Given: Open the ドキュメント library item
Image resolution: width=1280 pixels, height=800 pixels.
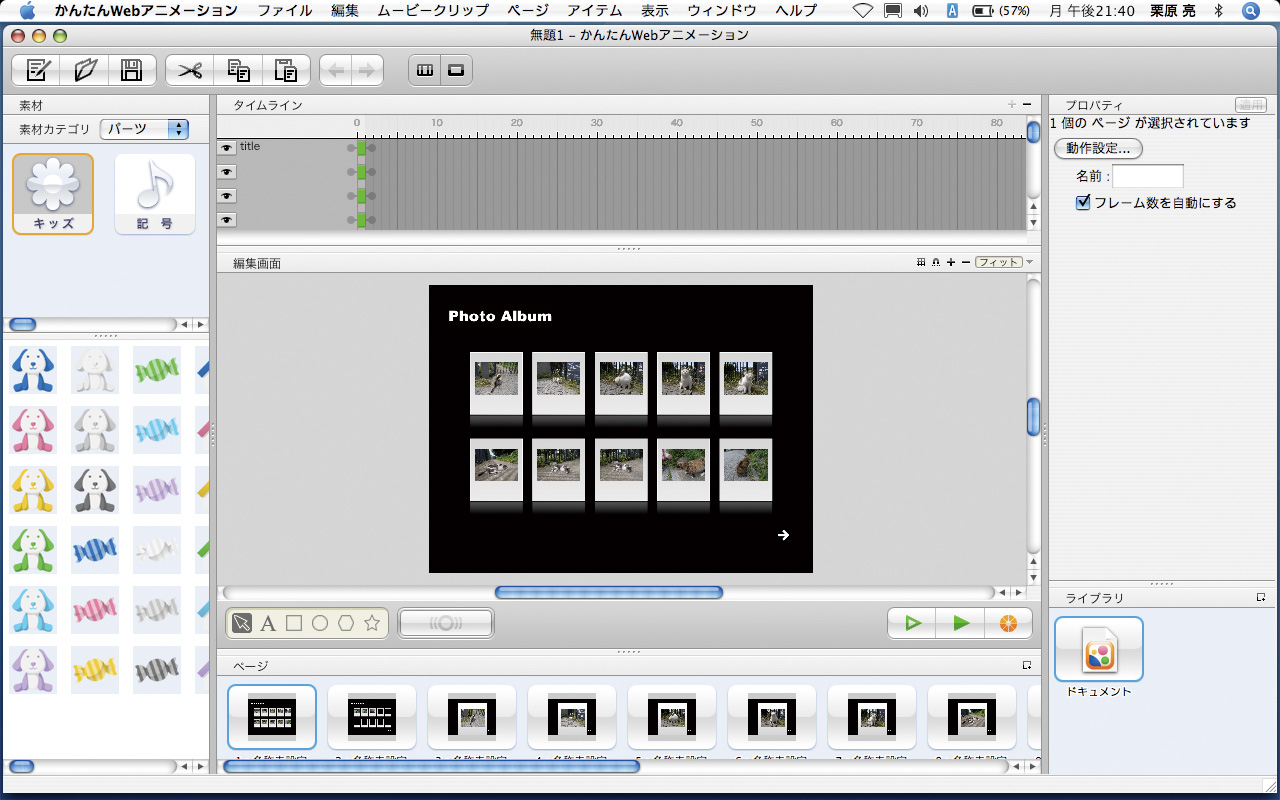Looking at the screenshot, I should [1098, 650].
